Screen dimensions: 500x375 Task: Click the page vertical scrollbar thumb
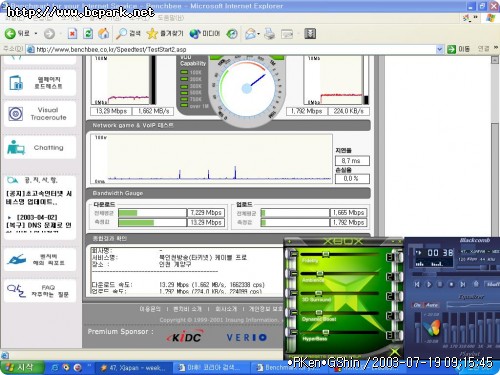495,180
